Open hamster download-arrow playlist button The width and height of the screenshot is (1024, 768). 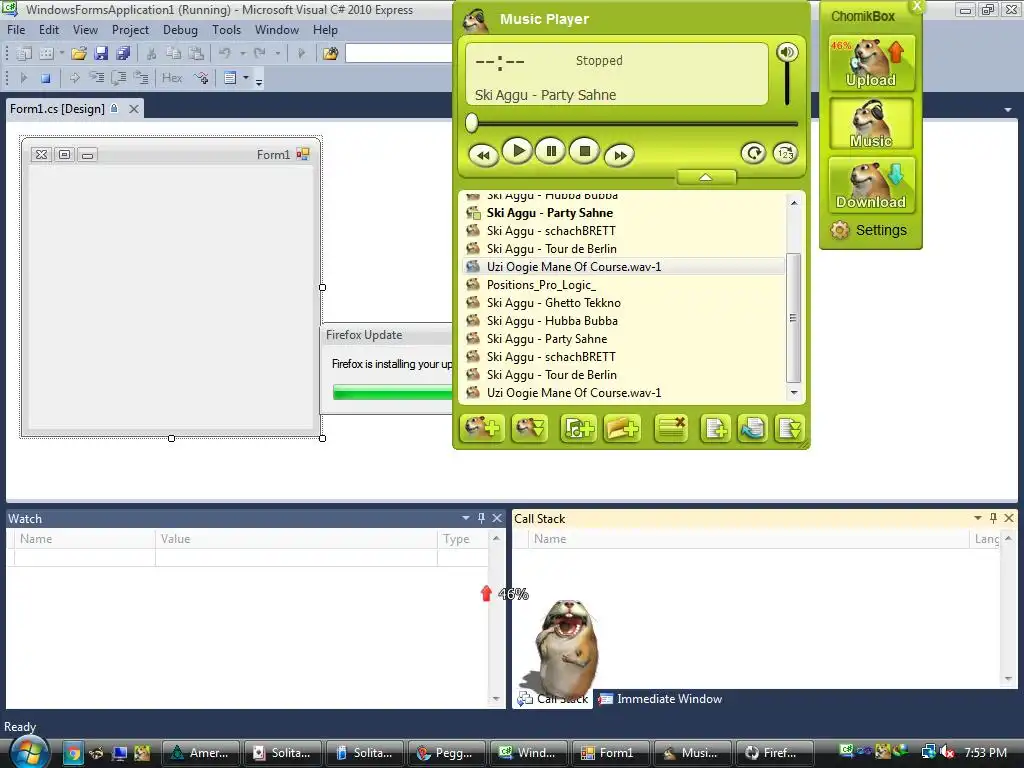click(530, 428)
